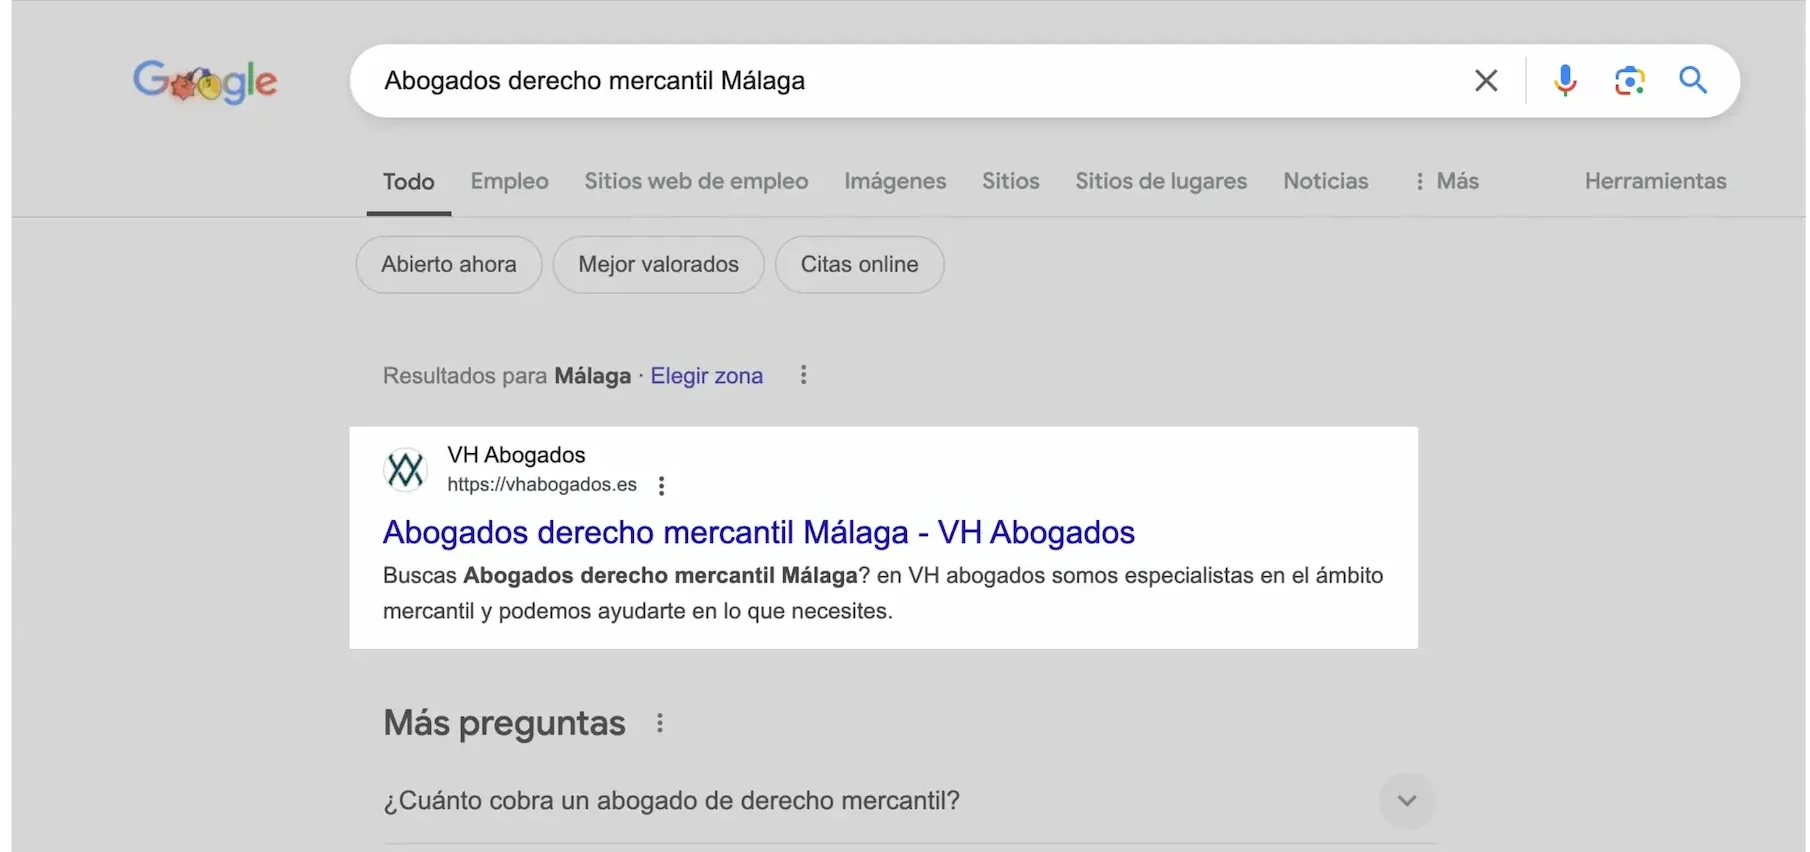Open three-dot menu beside Más preguntas
The width and height of the screenshot is (1810, 852).
coord(660,723)
